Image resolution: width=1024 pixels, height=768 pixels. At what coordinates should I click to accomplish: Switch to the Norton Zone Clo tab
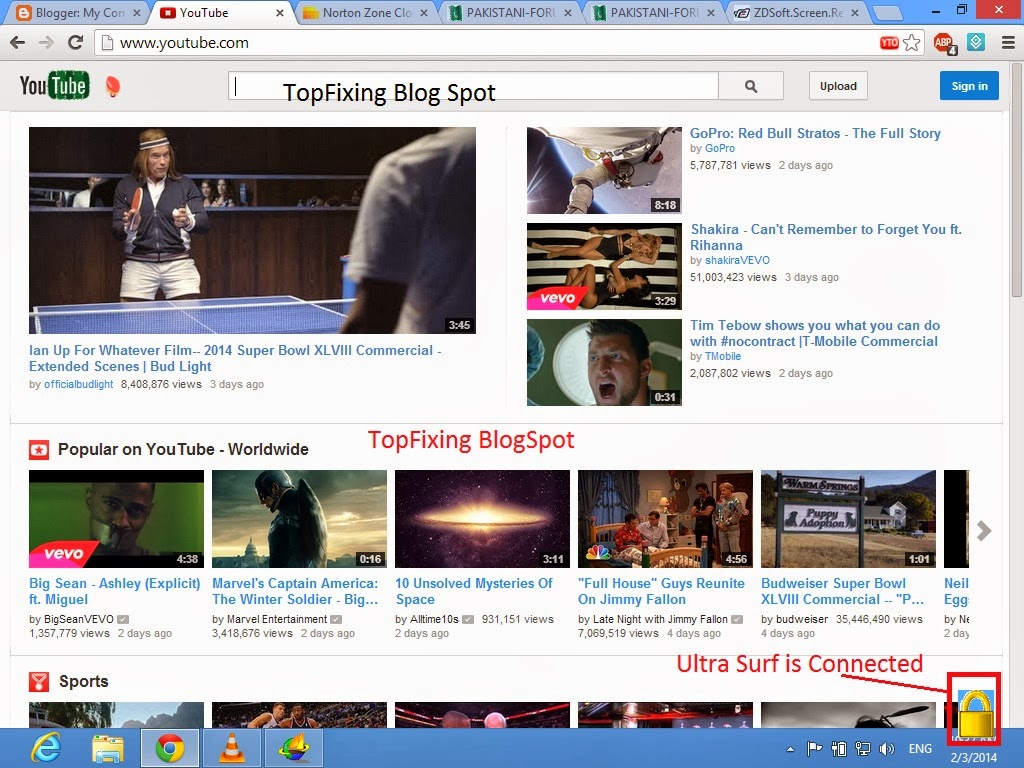(366, 12)
